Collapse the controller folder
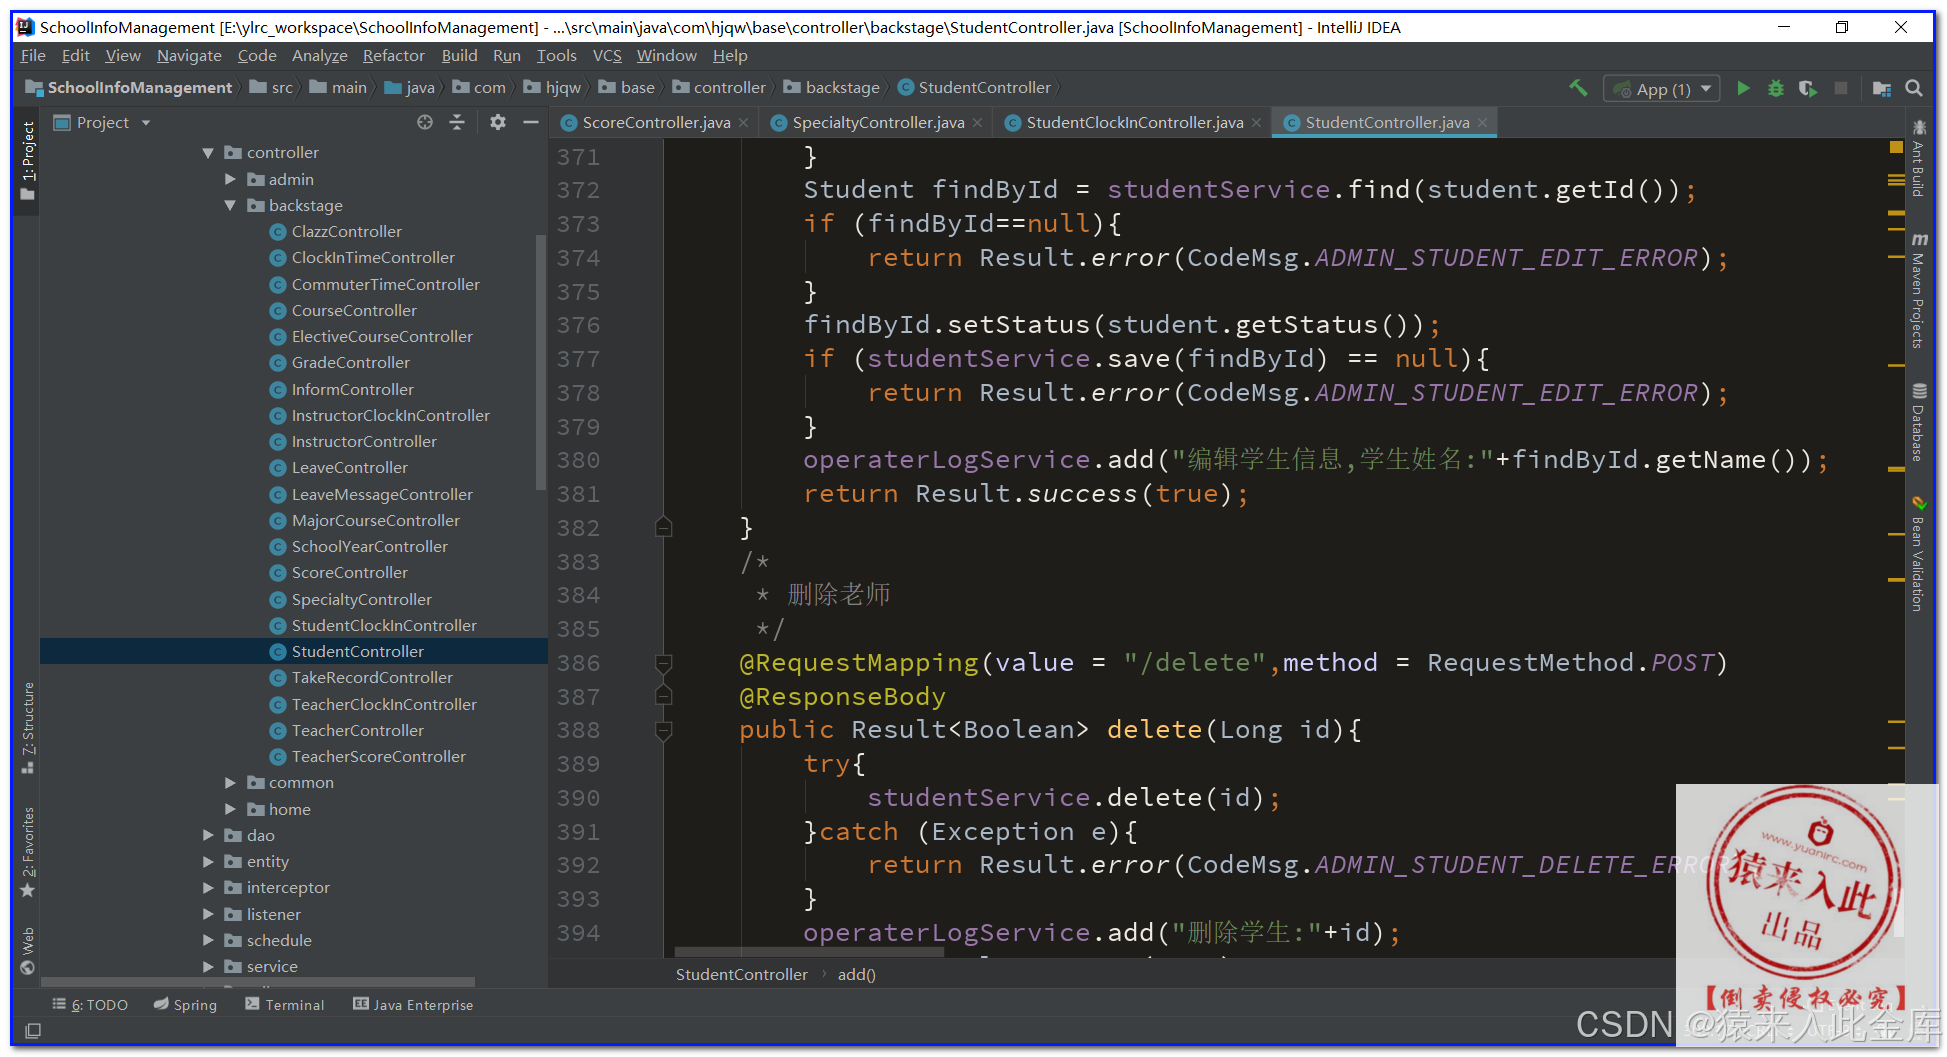 pos(208,153)
